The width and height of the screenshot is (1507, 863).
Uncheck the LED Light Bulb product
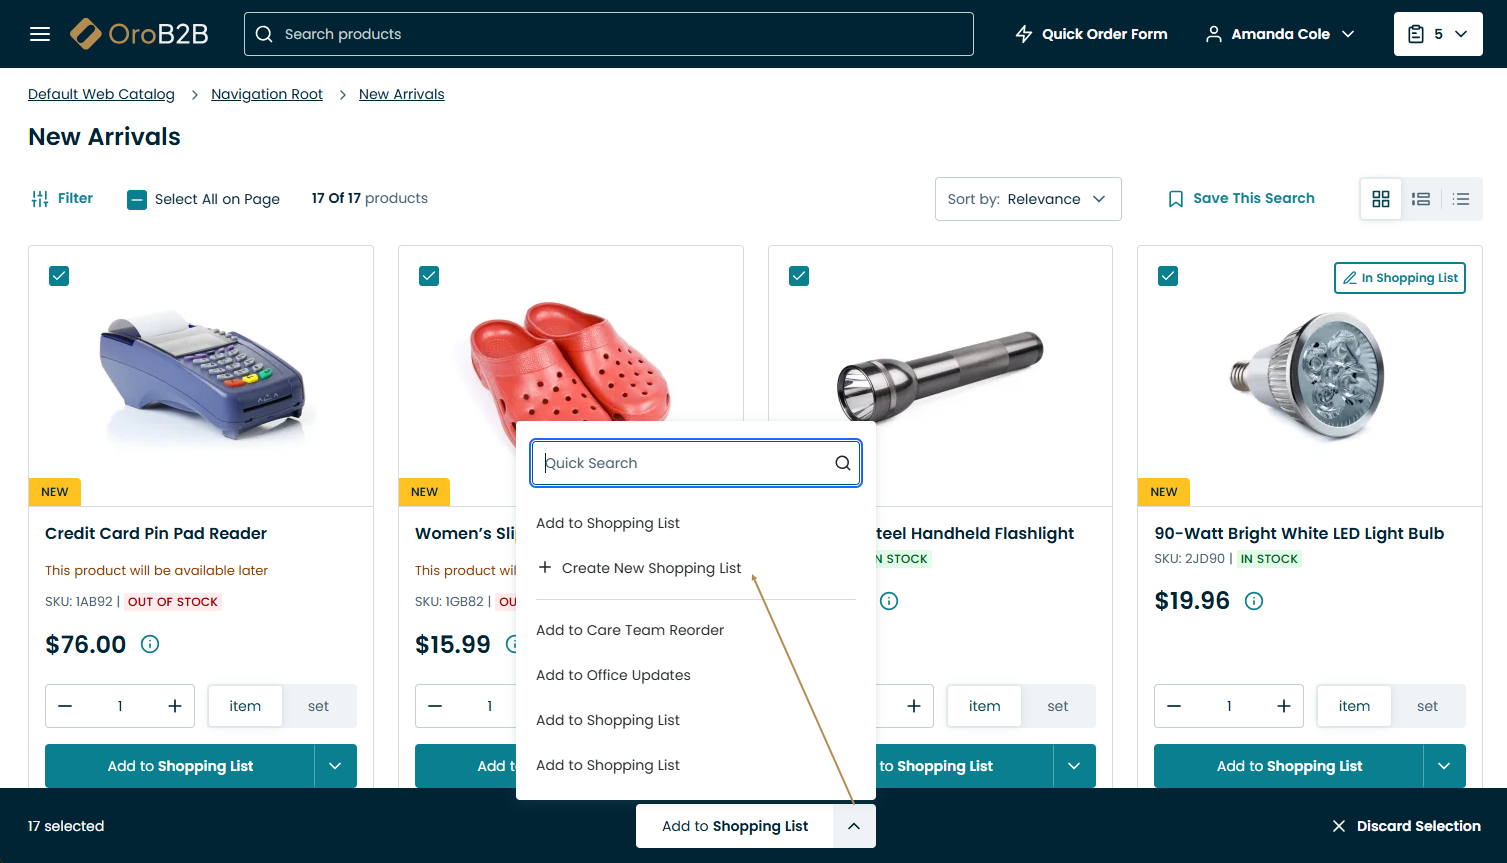1168,276
